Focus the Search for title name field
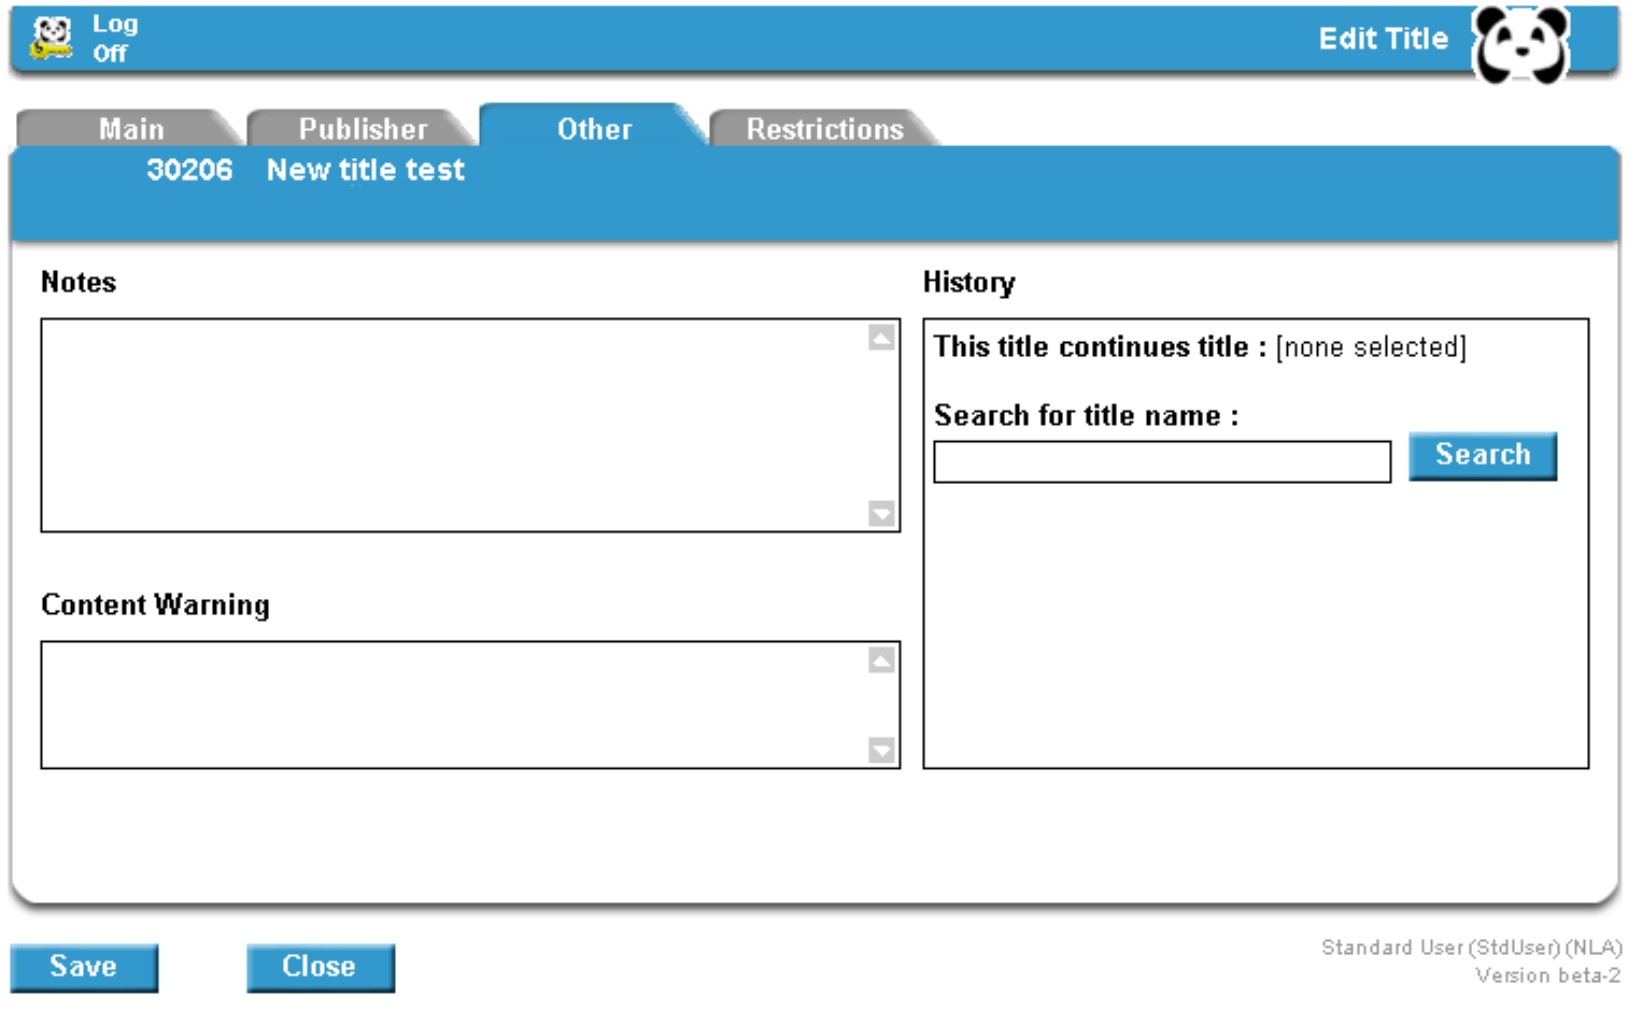 pos(1162,462)
